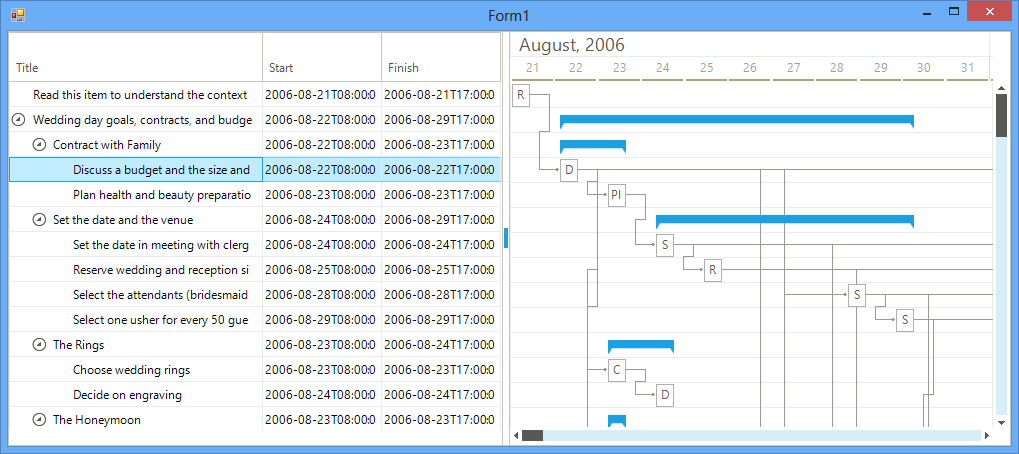1019x454 pixels.
Task: Click the Title column header
Action: [x=136, y=57]
